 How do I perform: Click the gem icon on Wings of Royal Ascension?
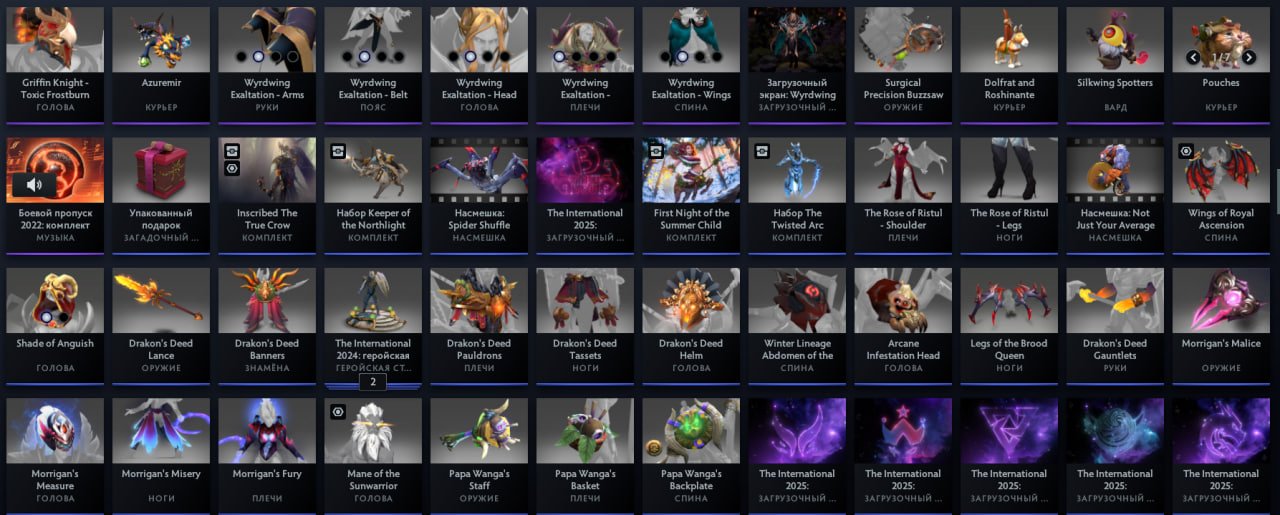1186,151
